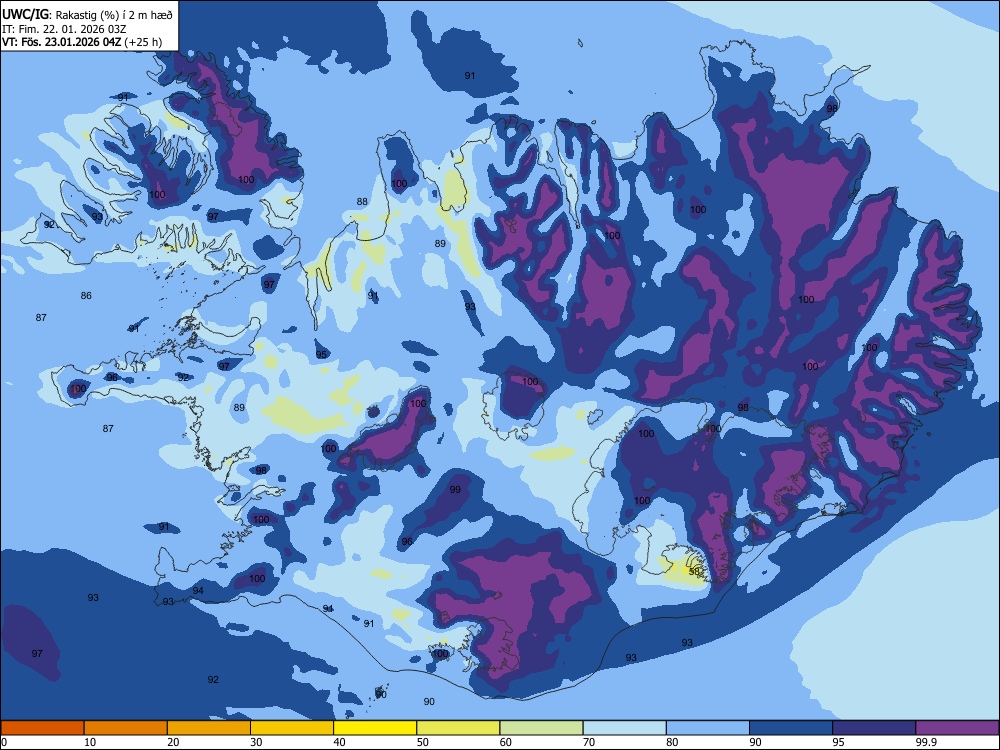Viewport: 1000px width, 750px height.
Task: Click the legend tick label '10'
Action: pyautogui.click(x=90, y=742)
